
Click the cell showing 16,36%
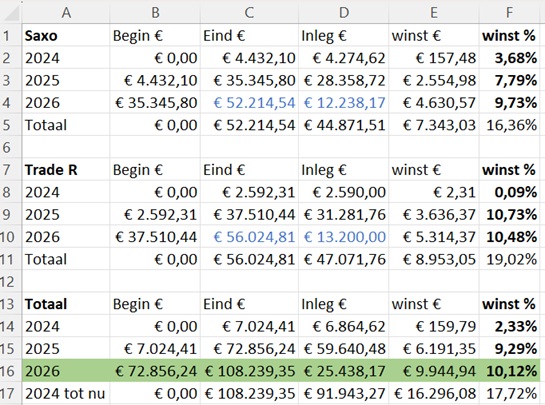pos(509,125)
